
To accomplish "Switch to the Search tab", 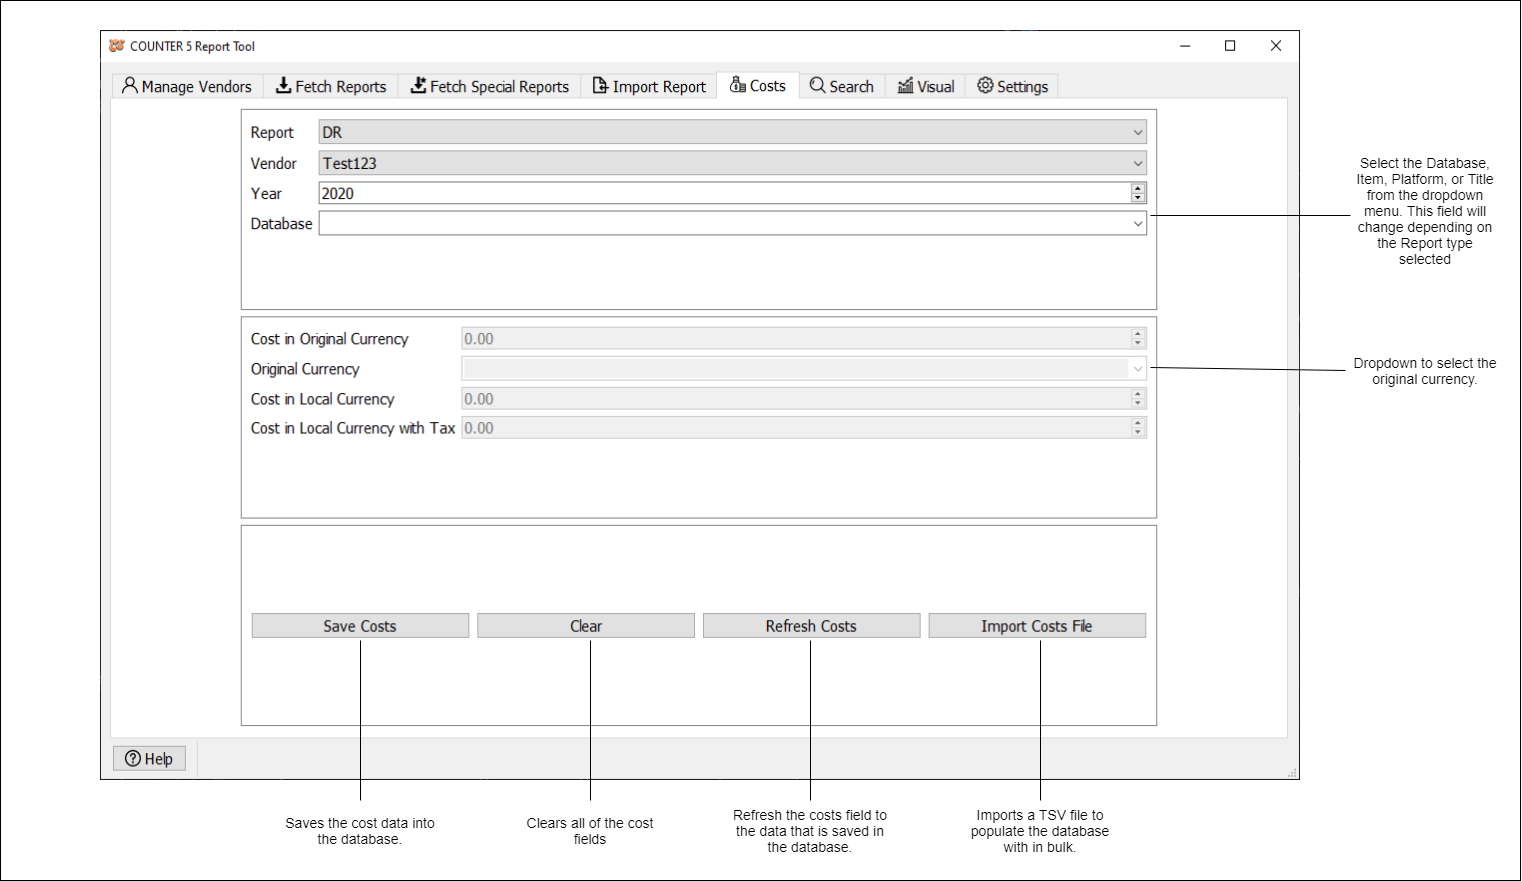I will [841, 86].
